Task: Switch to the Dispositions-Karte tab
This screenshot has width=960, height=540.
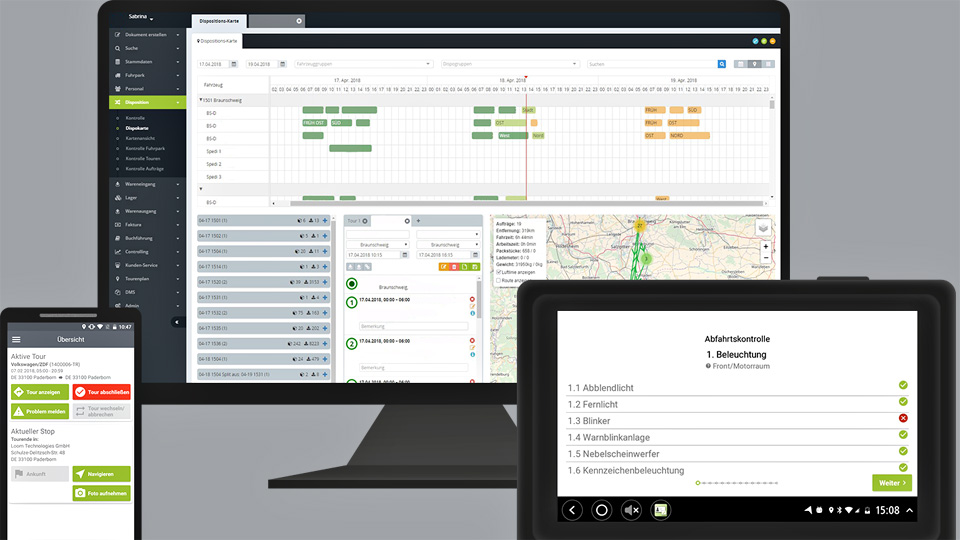Action: pyautogui.click(x=218, y=21)
